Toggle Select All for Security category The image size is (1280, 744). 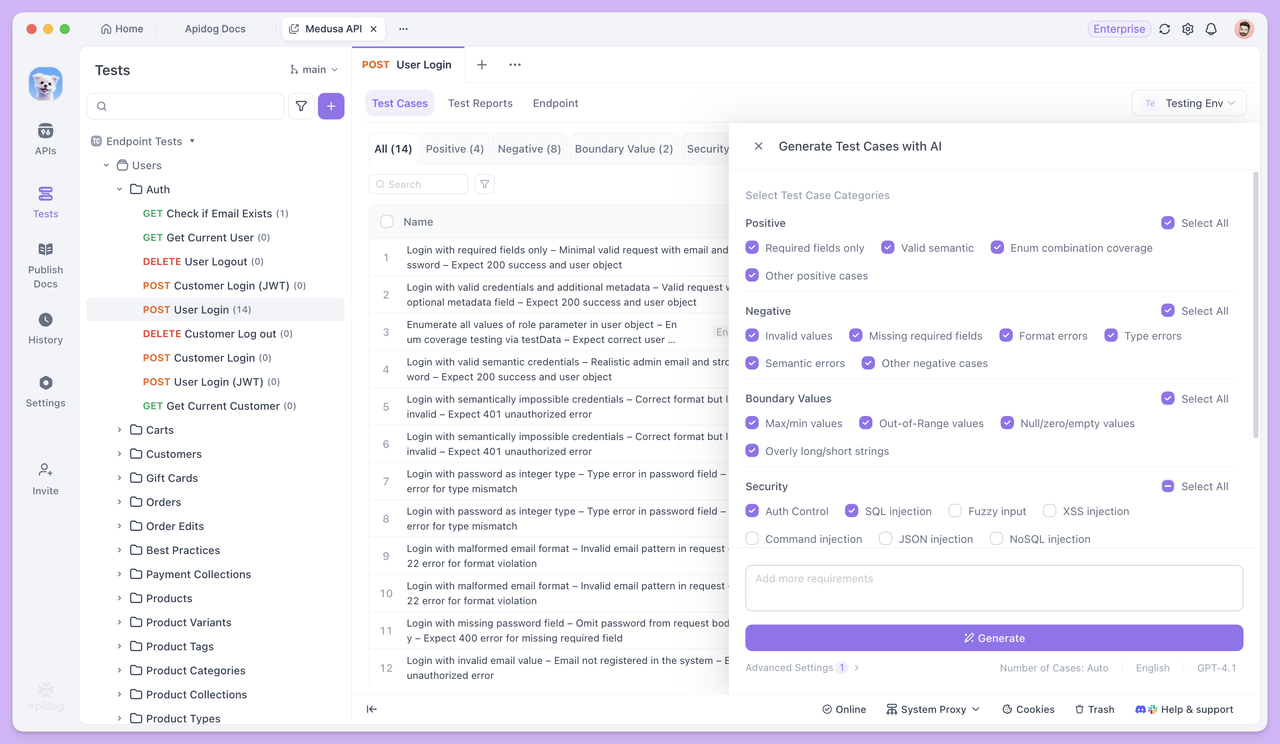point(1167,486)
